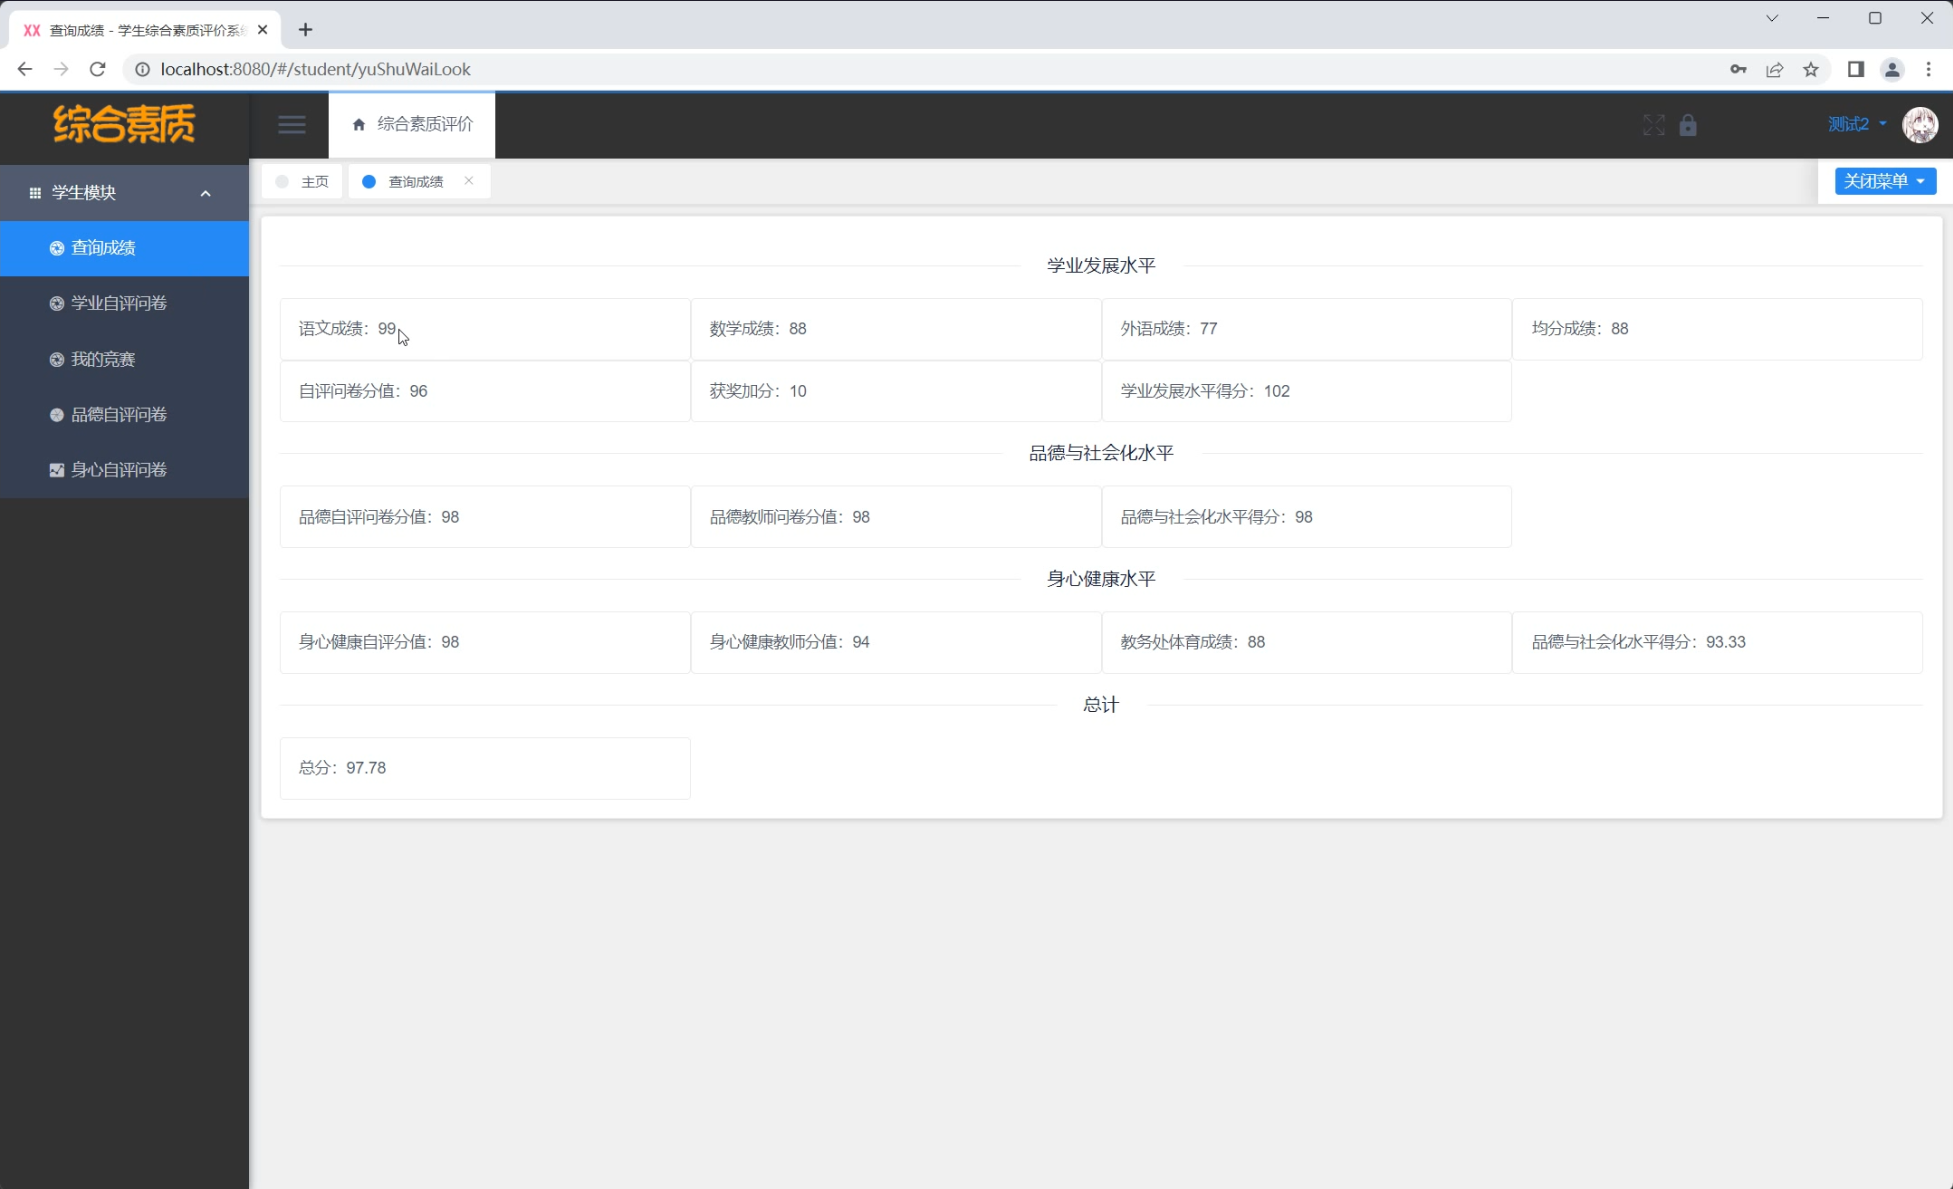Open 学业自评问卷 in the sidebar
Viewport: 1953px width, 1189px height.
coord(118,303)
